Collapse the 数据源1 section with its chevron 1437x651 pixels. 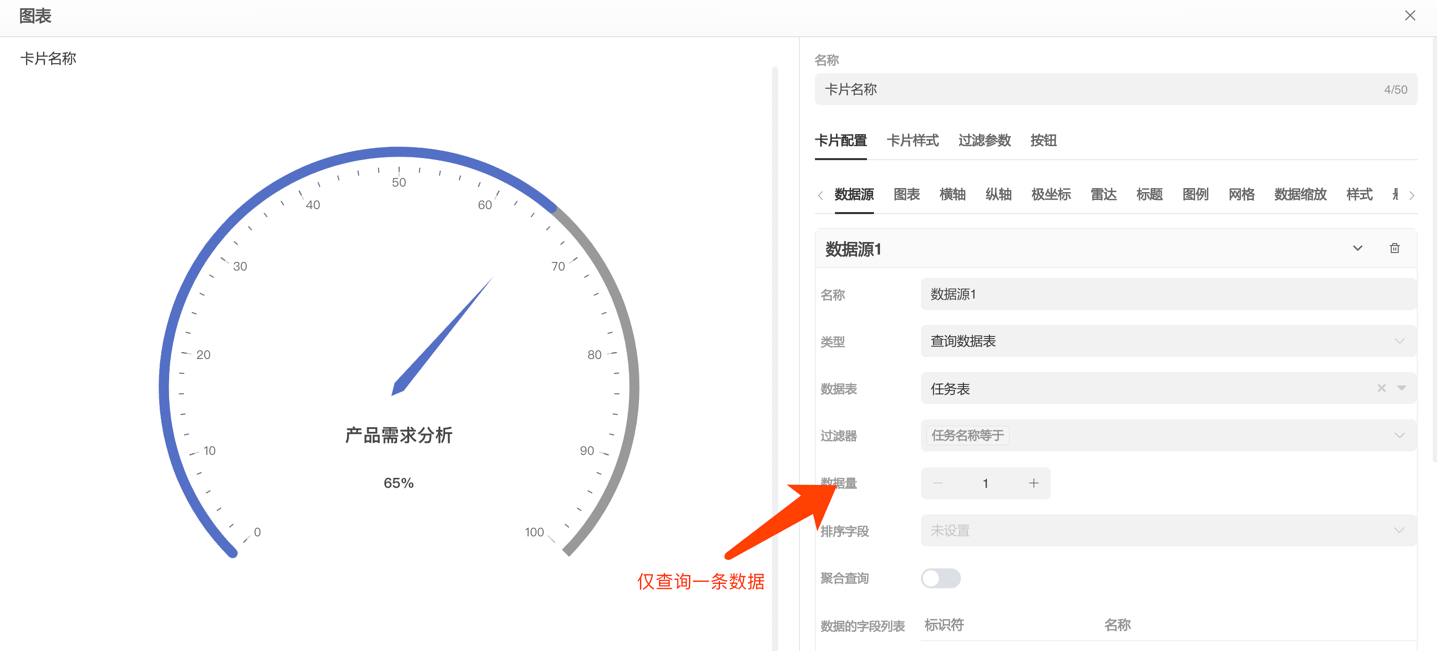[x=1357, y=247]
